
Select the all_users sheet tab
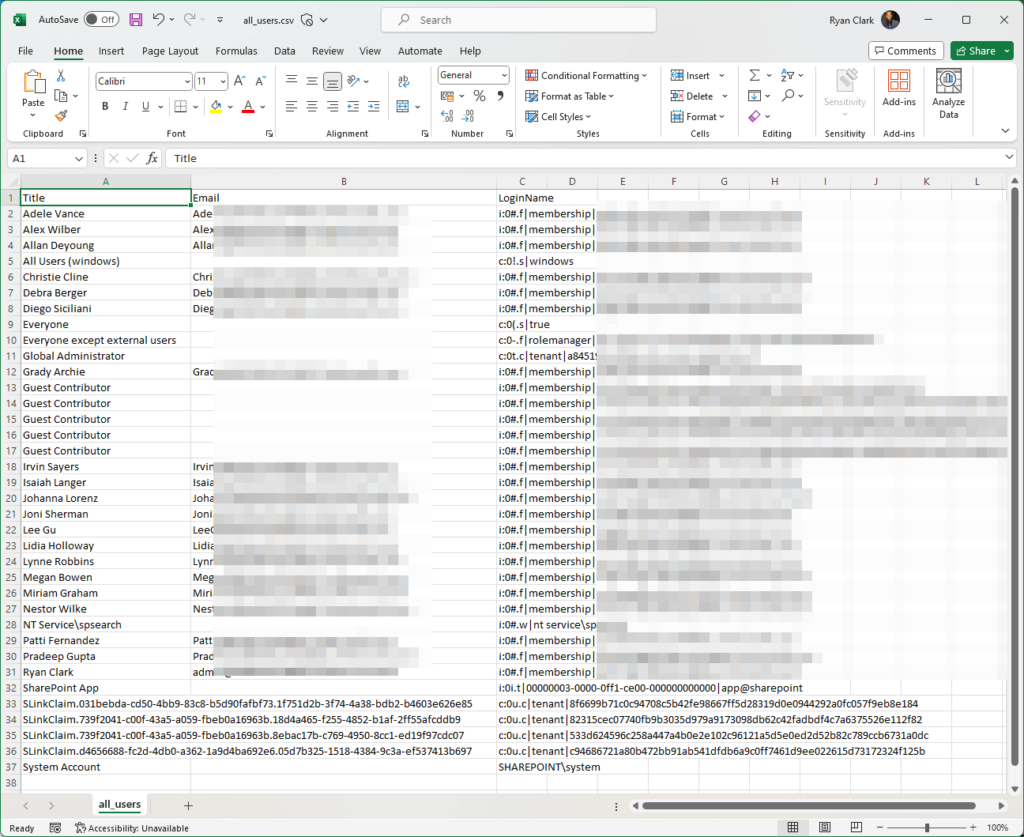(120, 804)
